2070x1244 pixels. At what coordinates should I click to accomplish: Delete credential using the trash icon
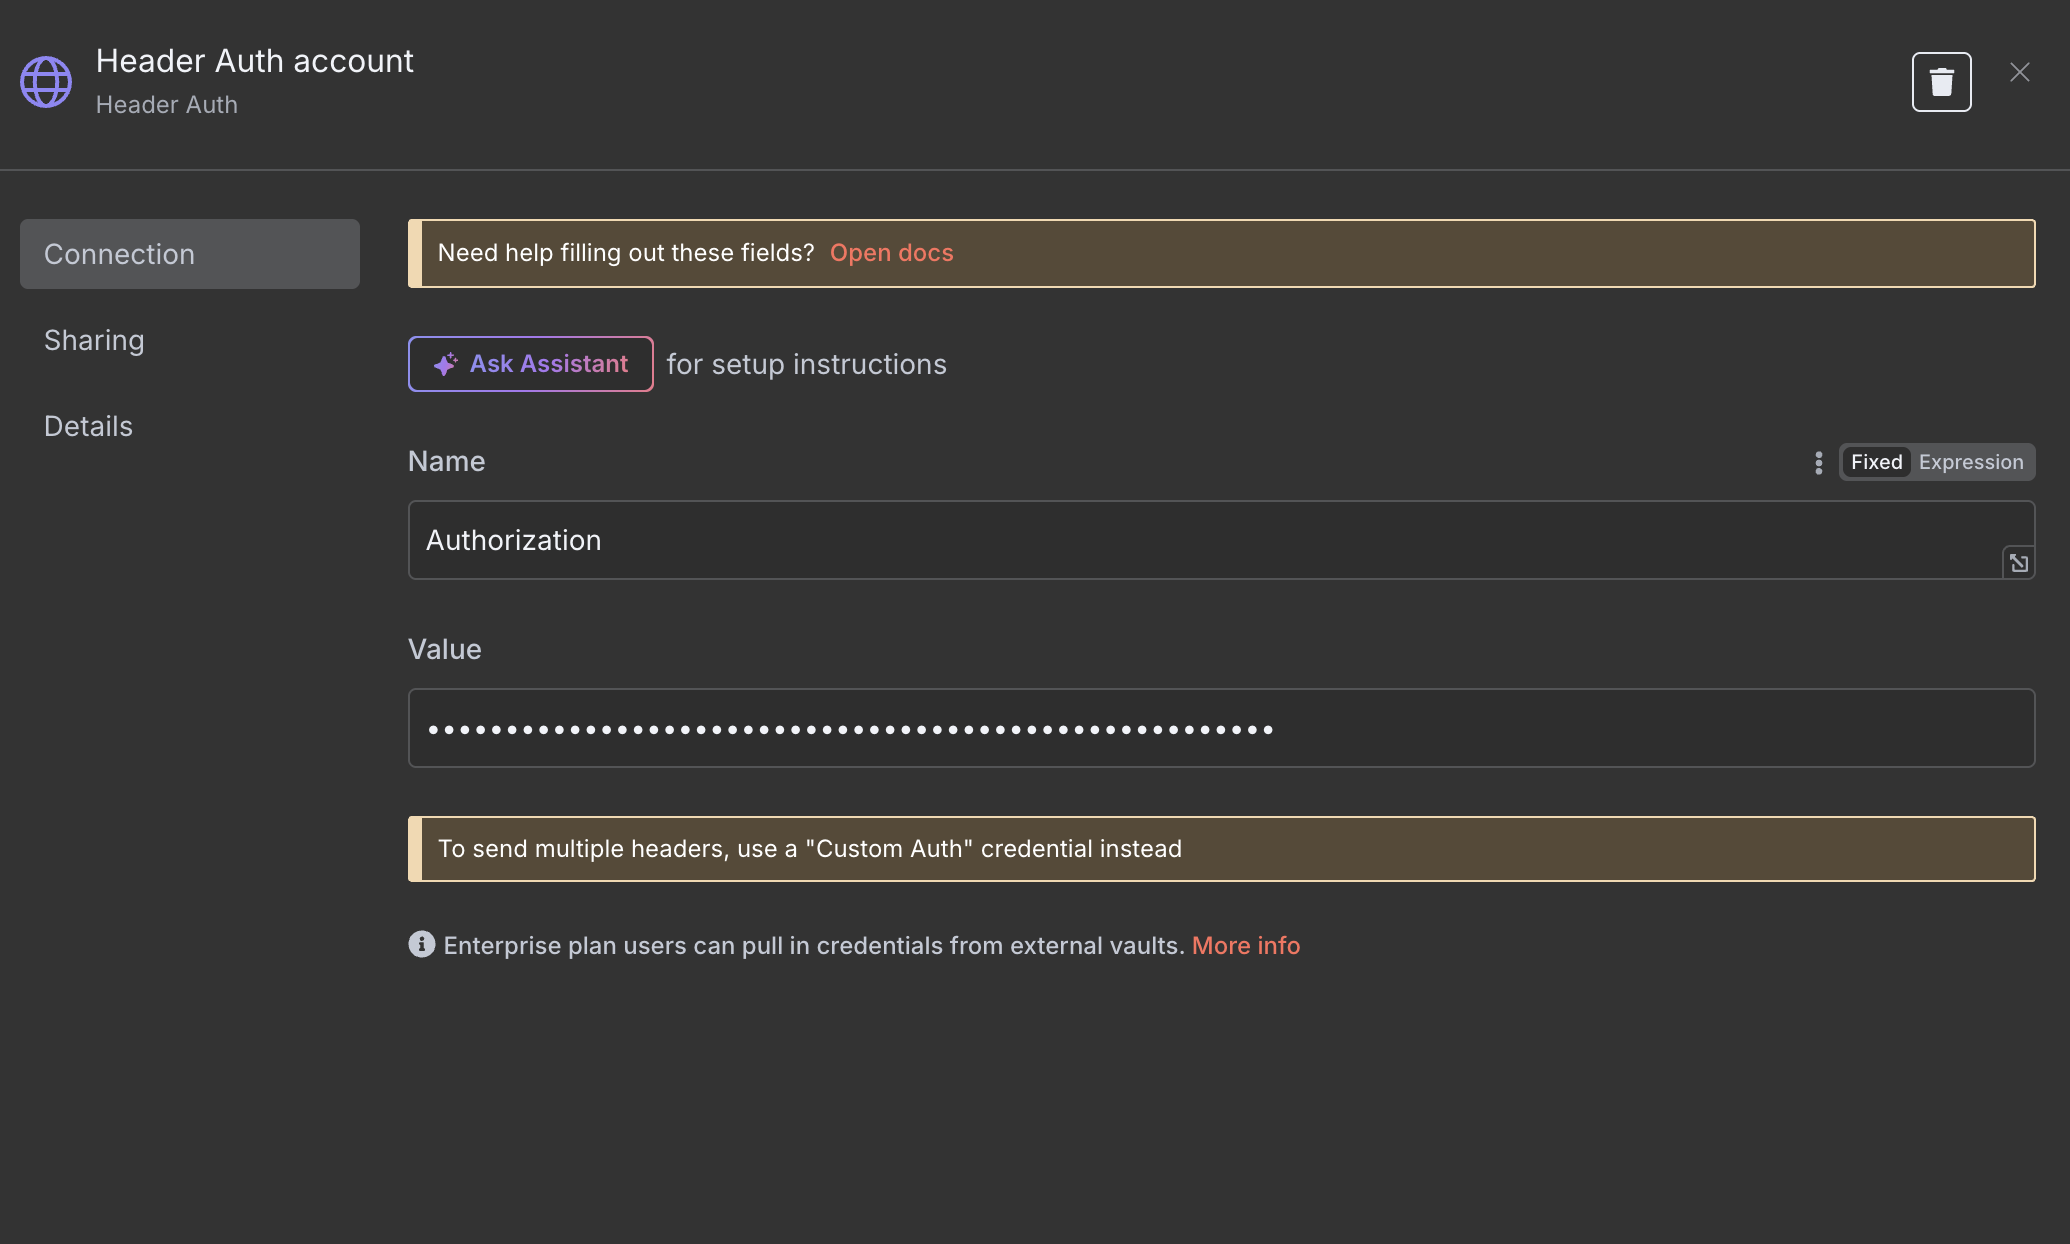[1941, 82]
